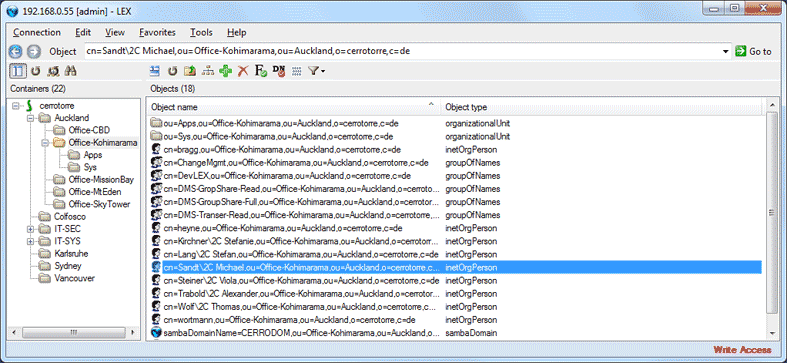Open the View menu
Image resolution: width=787 pixels, height=363 pixels.
click(x=115, y=33)
